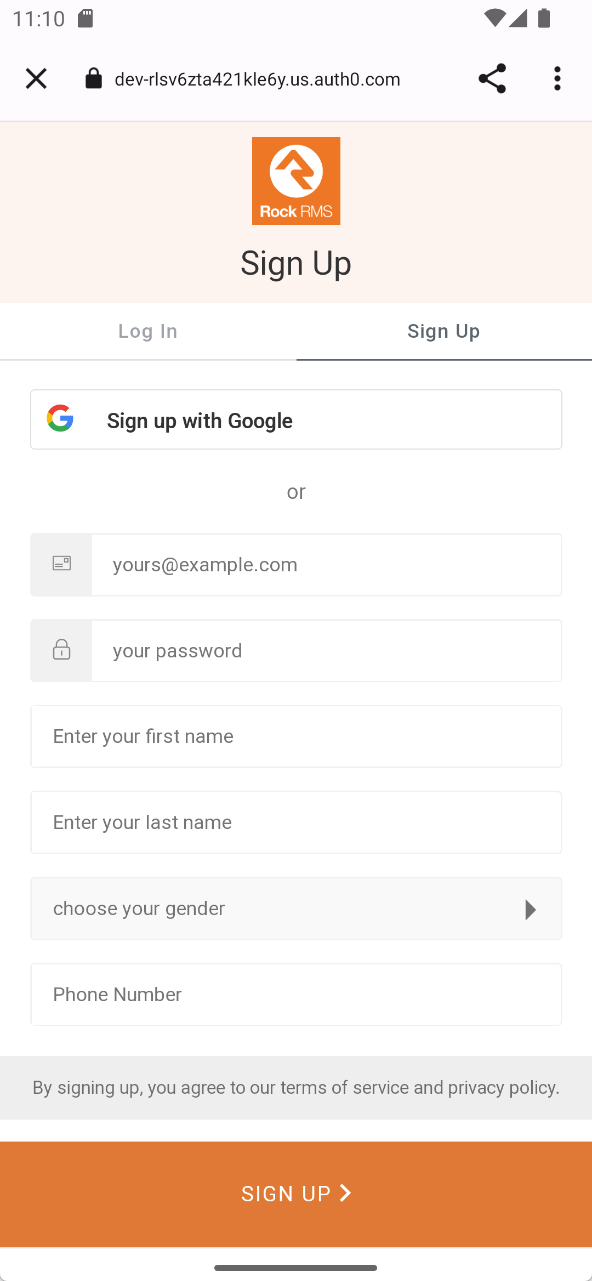Expand the gender dropdown arrow
The height and width of the screenshot is (1281, 592).
tap(531, 909)
